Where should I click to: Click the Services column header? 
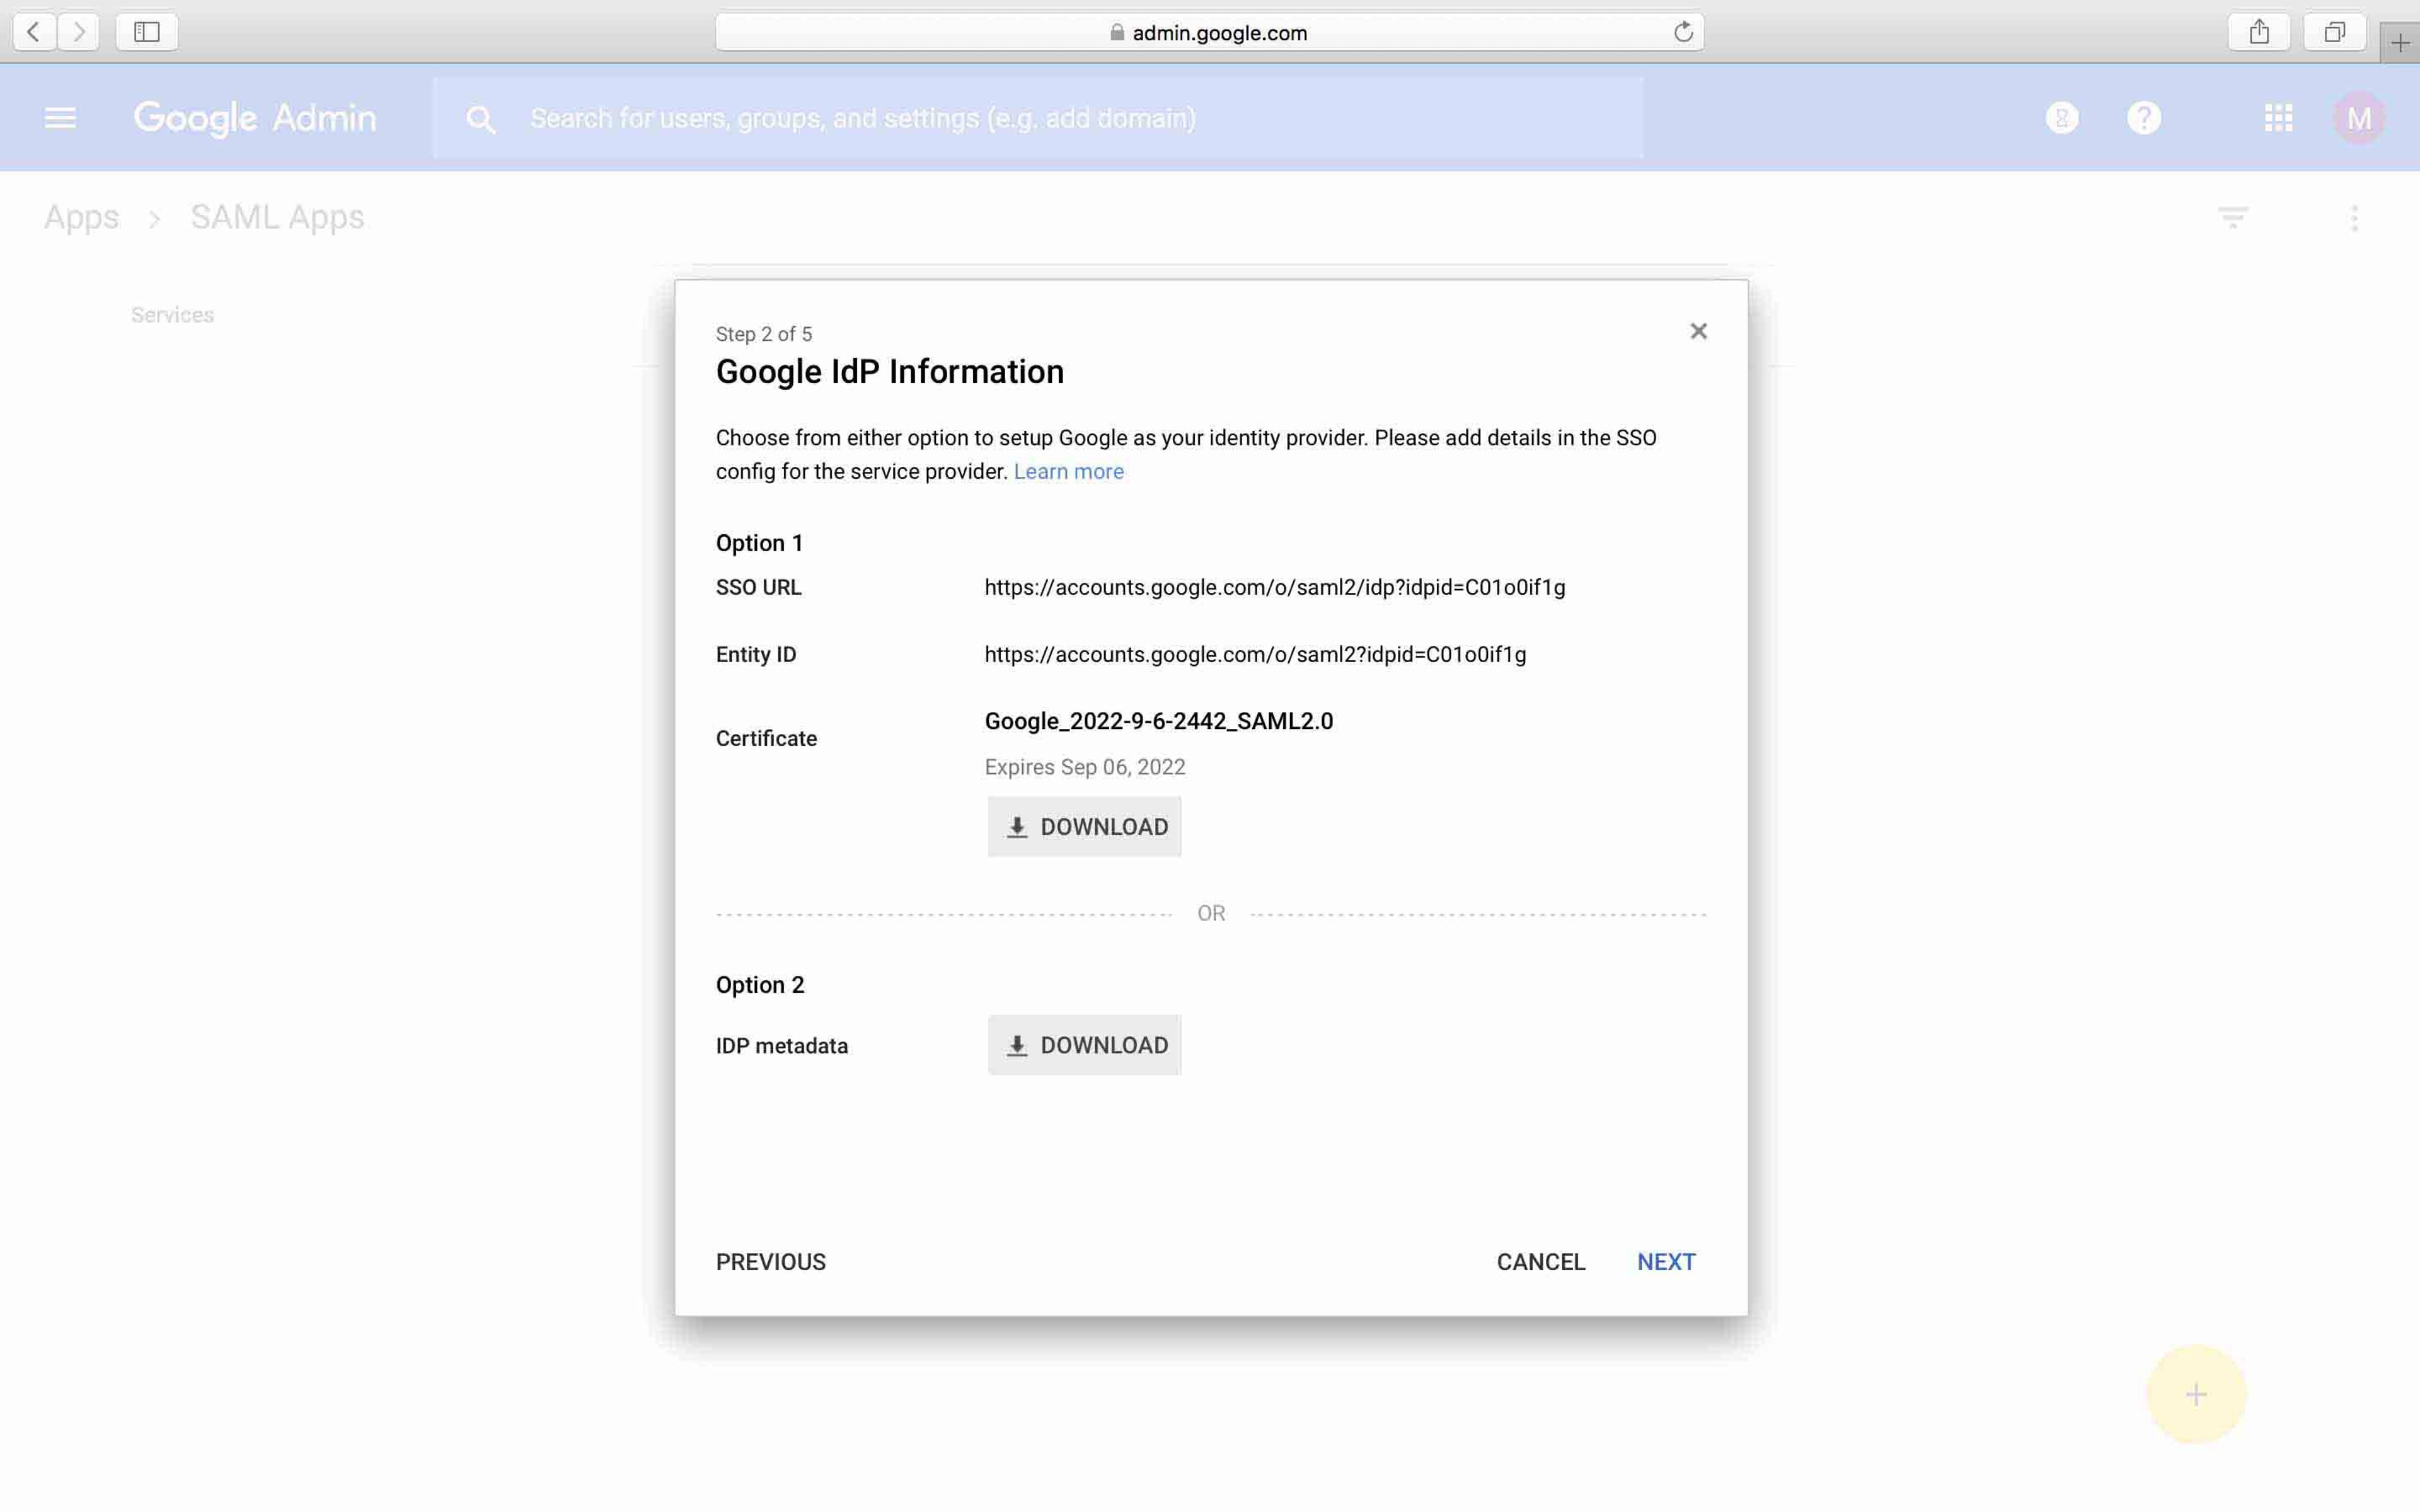172,315
